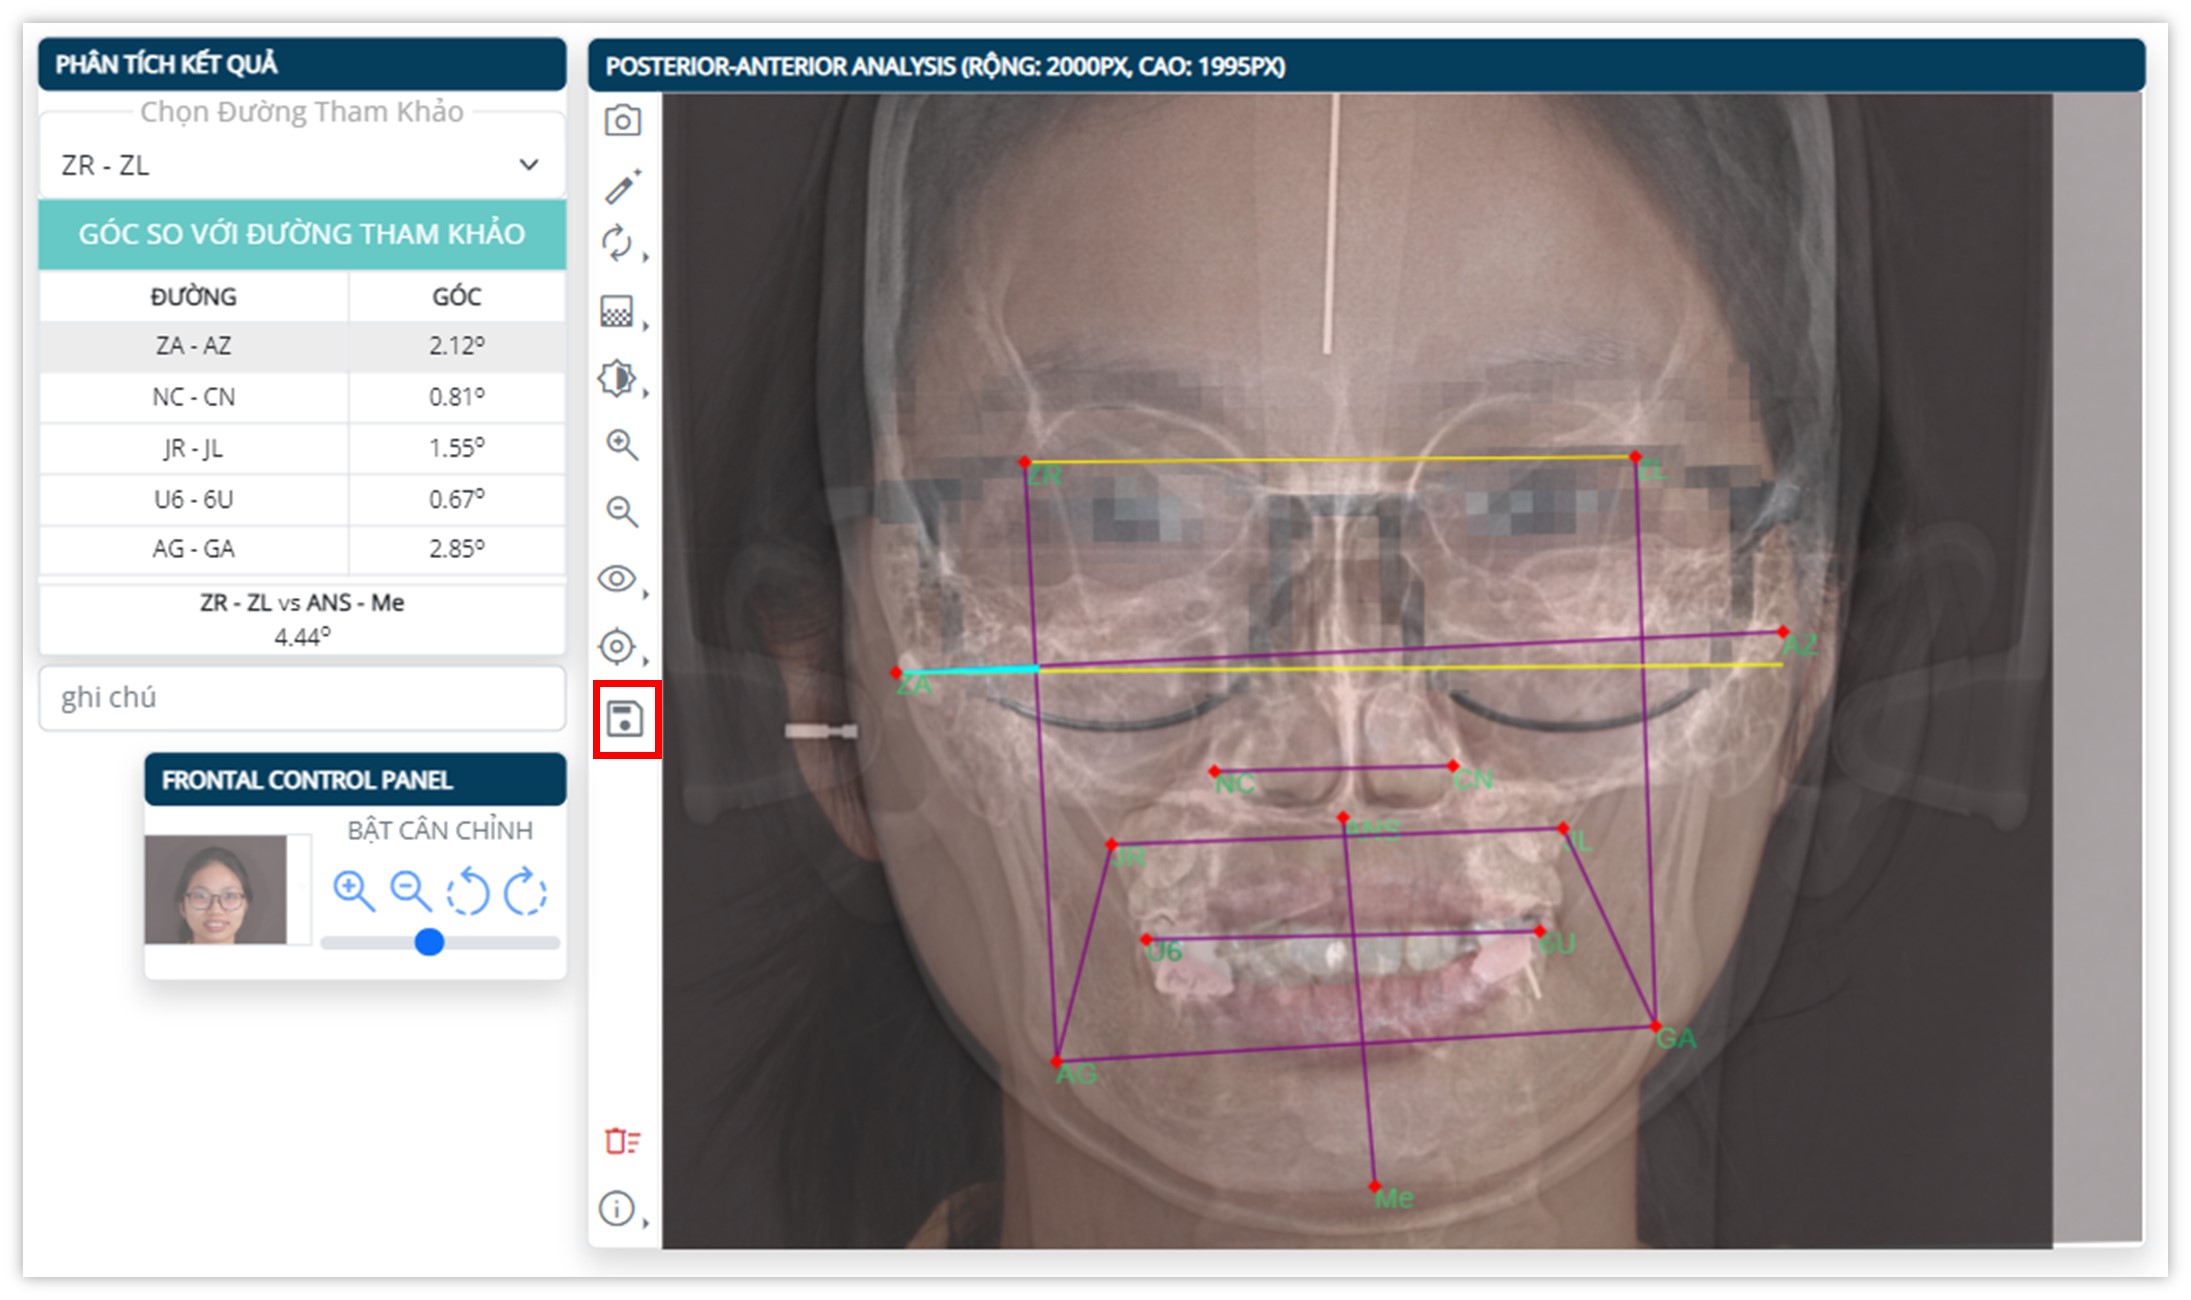This screenshot has width=2191, height=1300.
Task: Zoom in on the X-ray canvas
Action: [x=622, y=445]
